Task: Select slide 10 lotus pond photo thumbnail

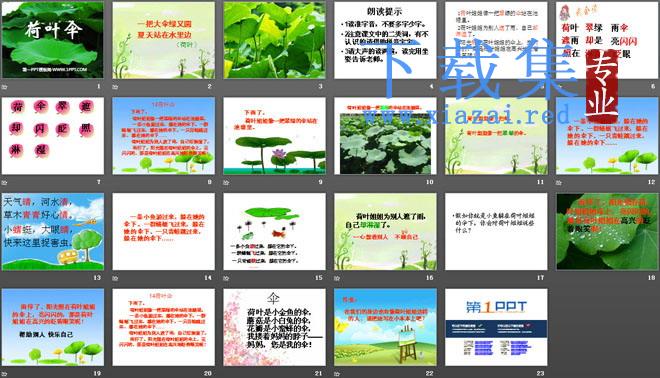Action: (x=385, y=136)
